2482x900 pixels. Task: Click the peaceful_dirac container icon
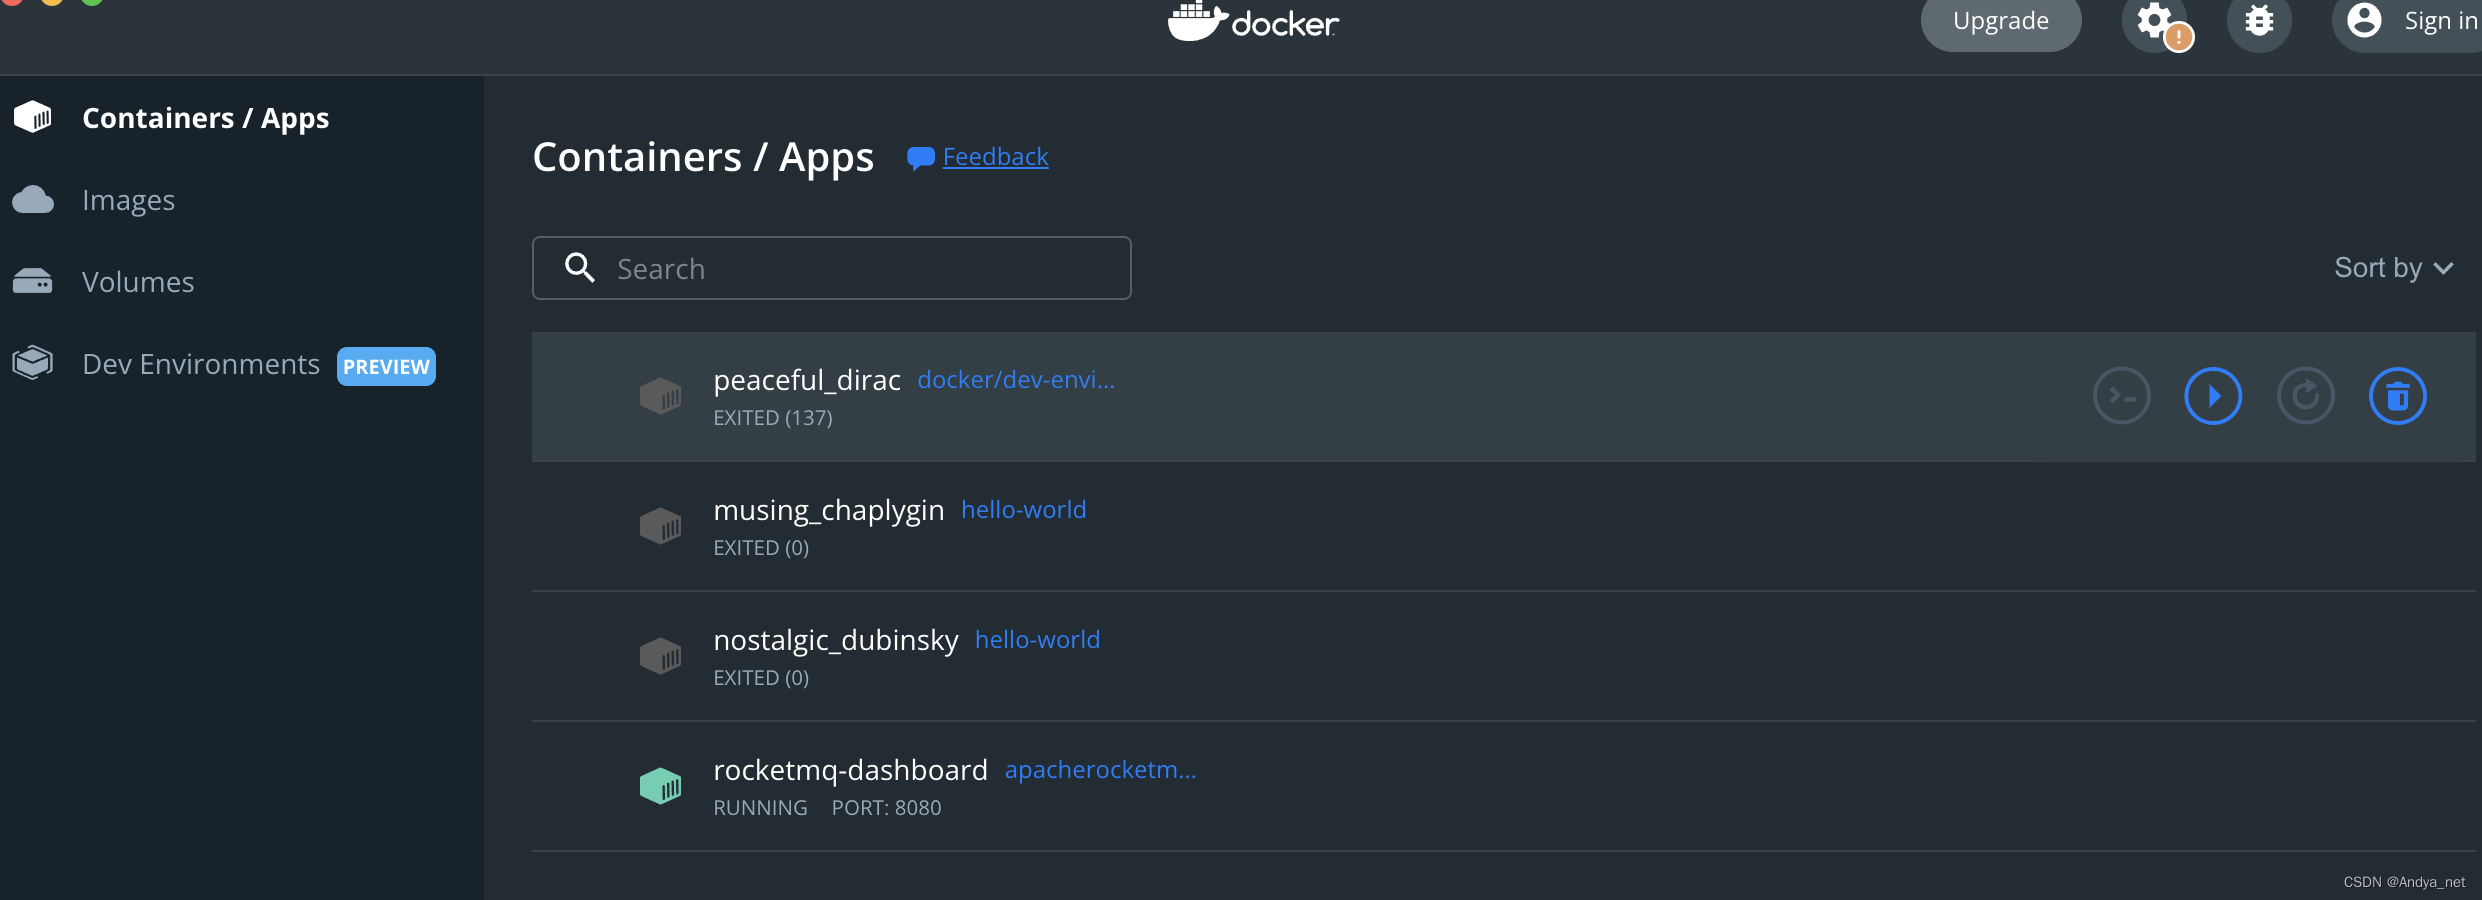pyautogui.click(x=660, y=396)
